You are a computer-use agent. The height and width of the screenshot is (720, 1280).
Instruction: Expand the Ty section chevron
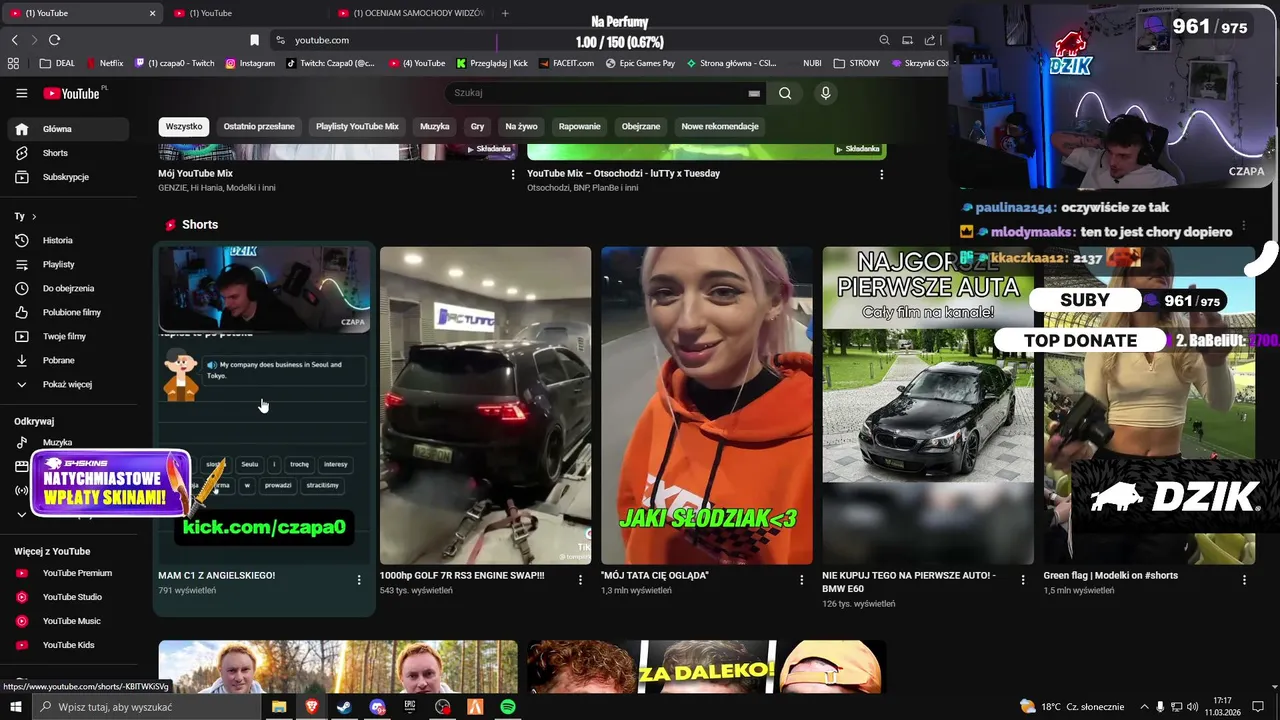click(x=34, y=216)
